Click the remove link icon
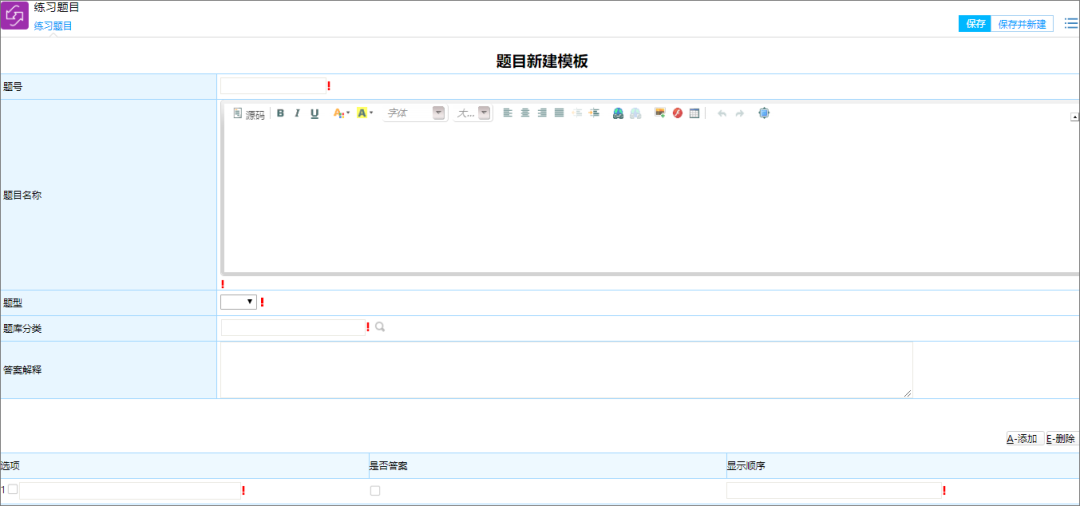The width and height of the screenshot is (1080, 506). 635,114
